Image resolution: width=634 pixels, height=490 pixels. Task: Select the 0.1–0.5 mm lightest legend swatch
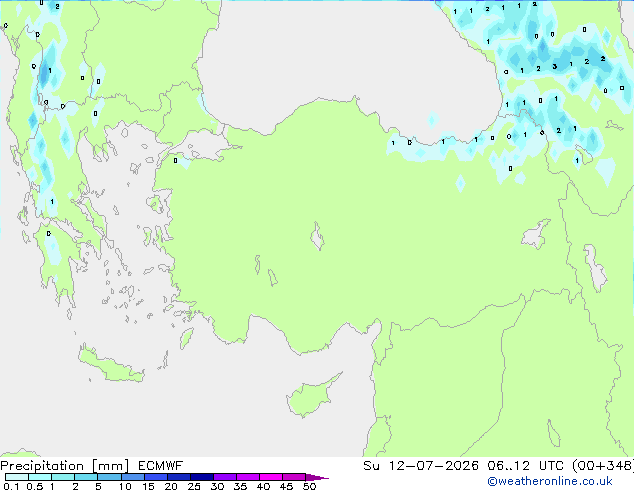[17, 477]
